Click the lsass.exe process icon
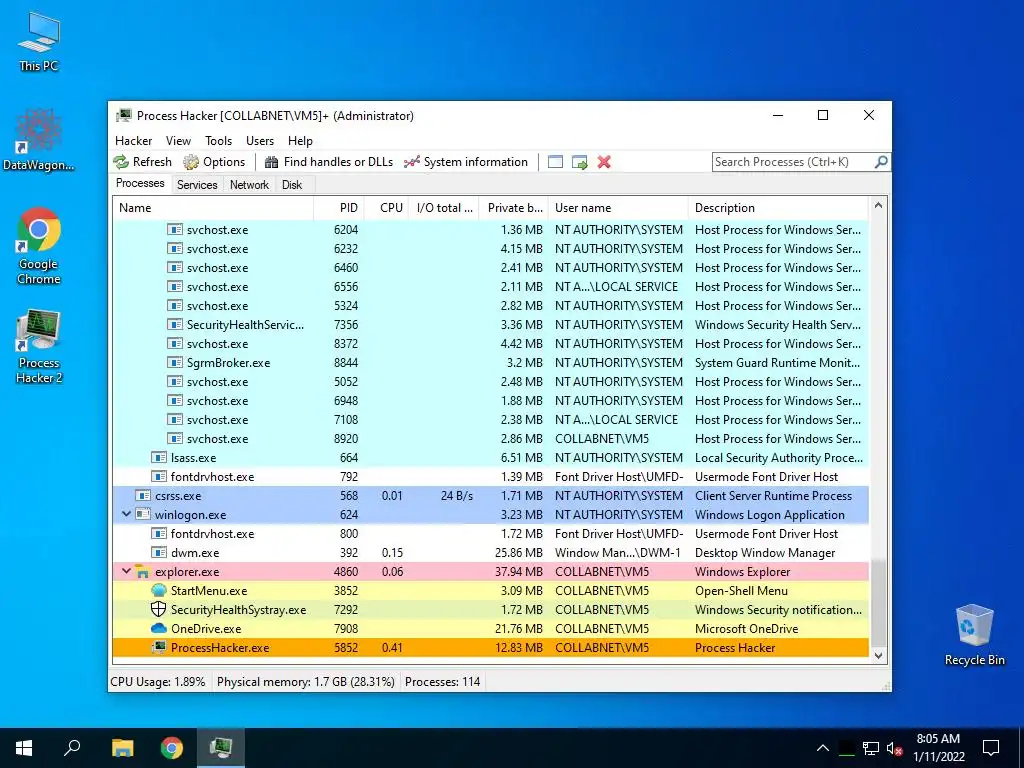 click(159, 458)
